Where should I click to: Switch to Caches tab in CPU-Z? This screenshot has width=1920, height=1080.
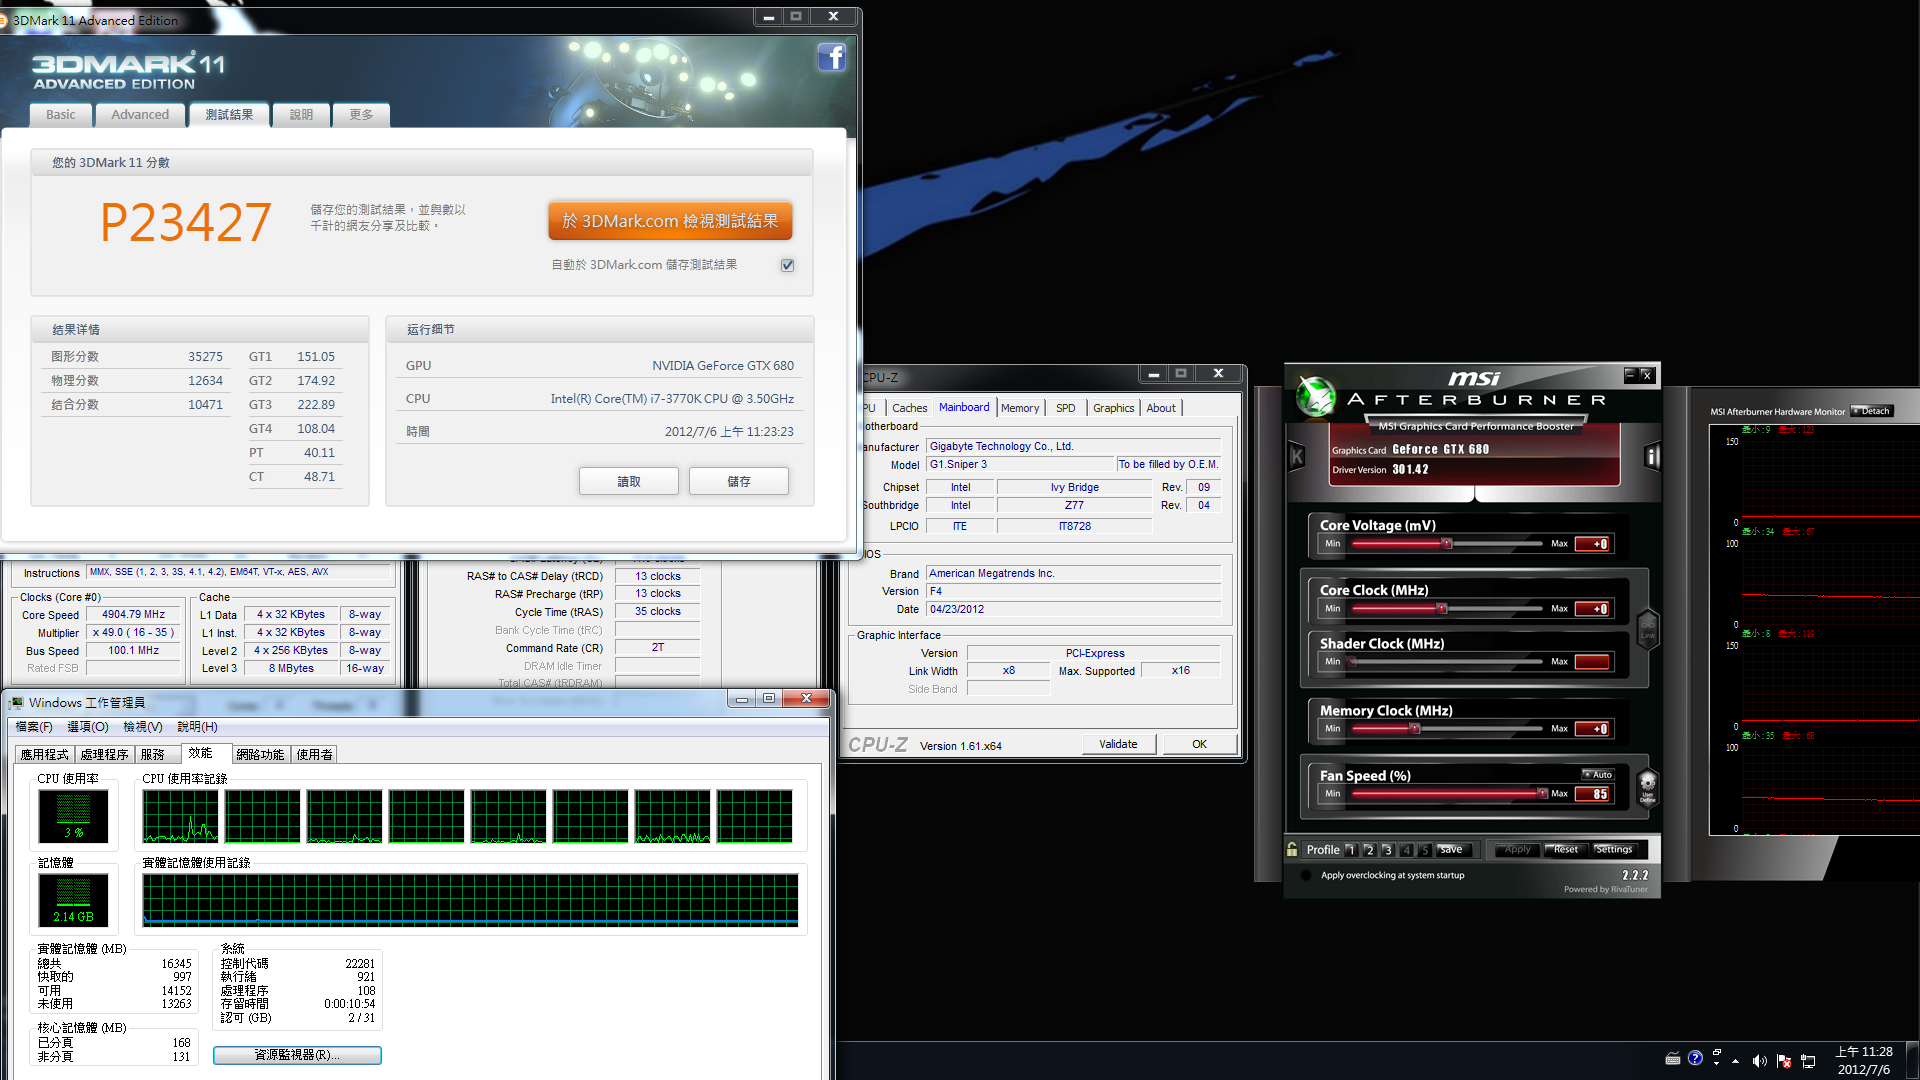click(x=909, y=408)
